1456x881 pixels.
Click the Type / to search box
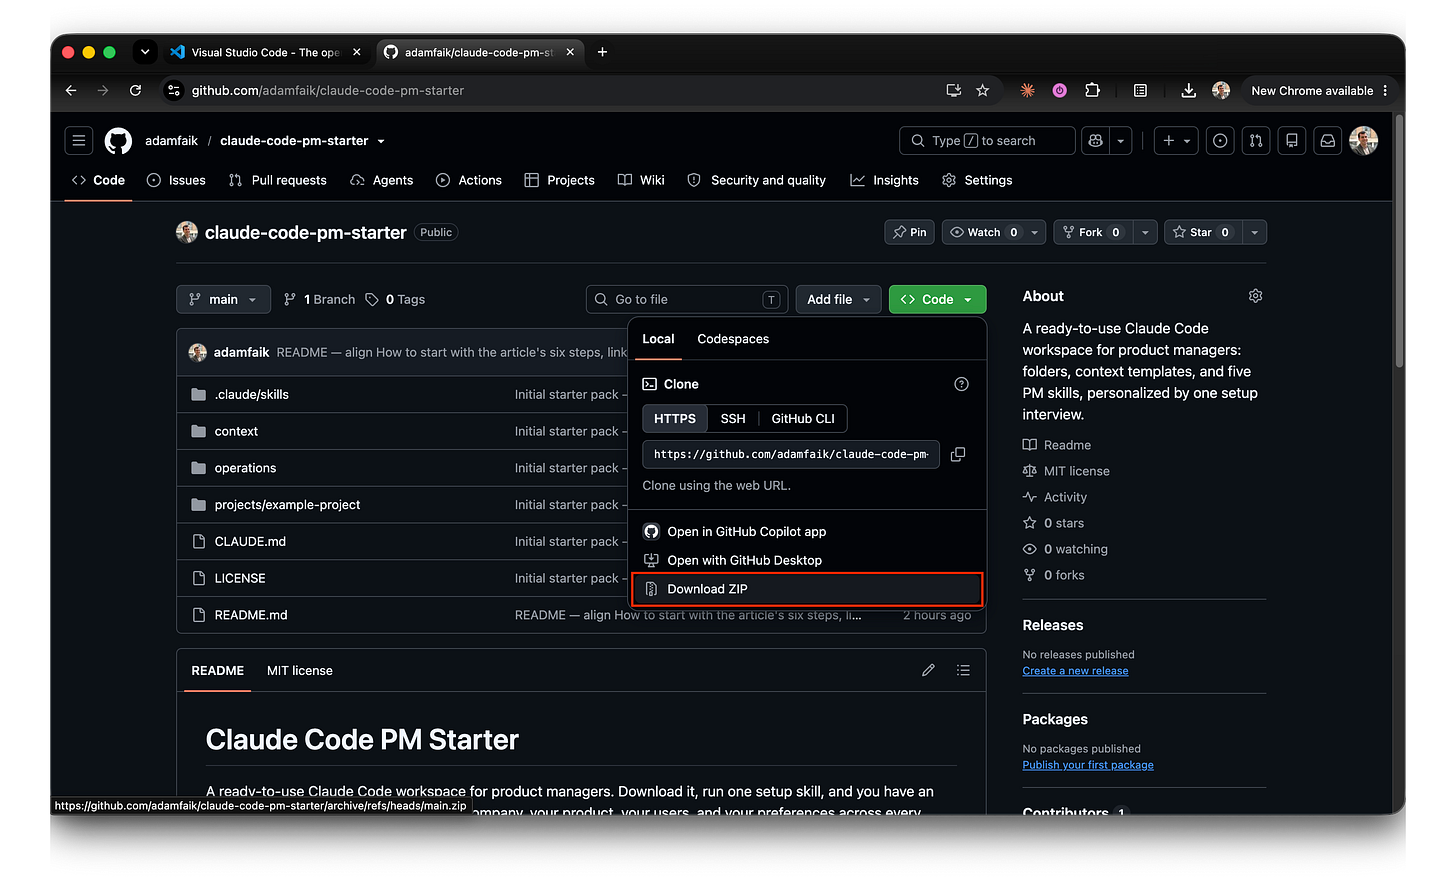(x=987, y=141)
